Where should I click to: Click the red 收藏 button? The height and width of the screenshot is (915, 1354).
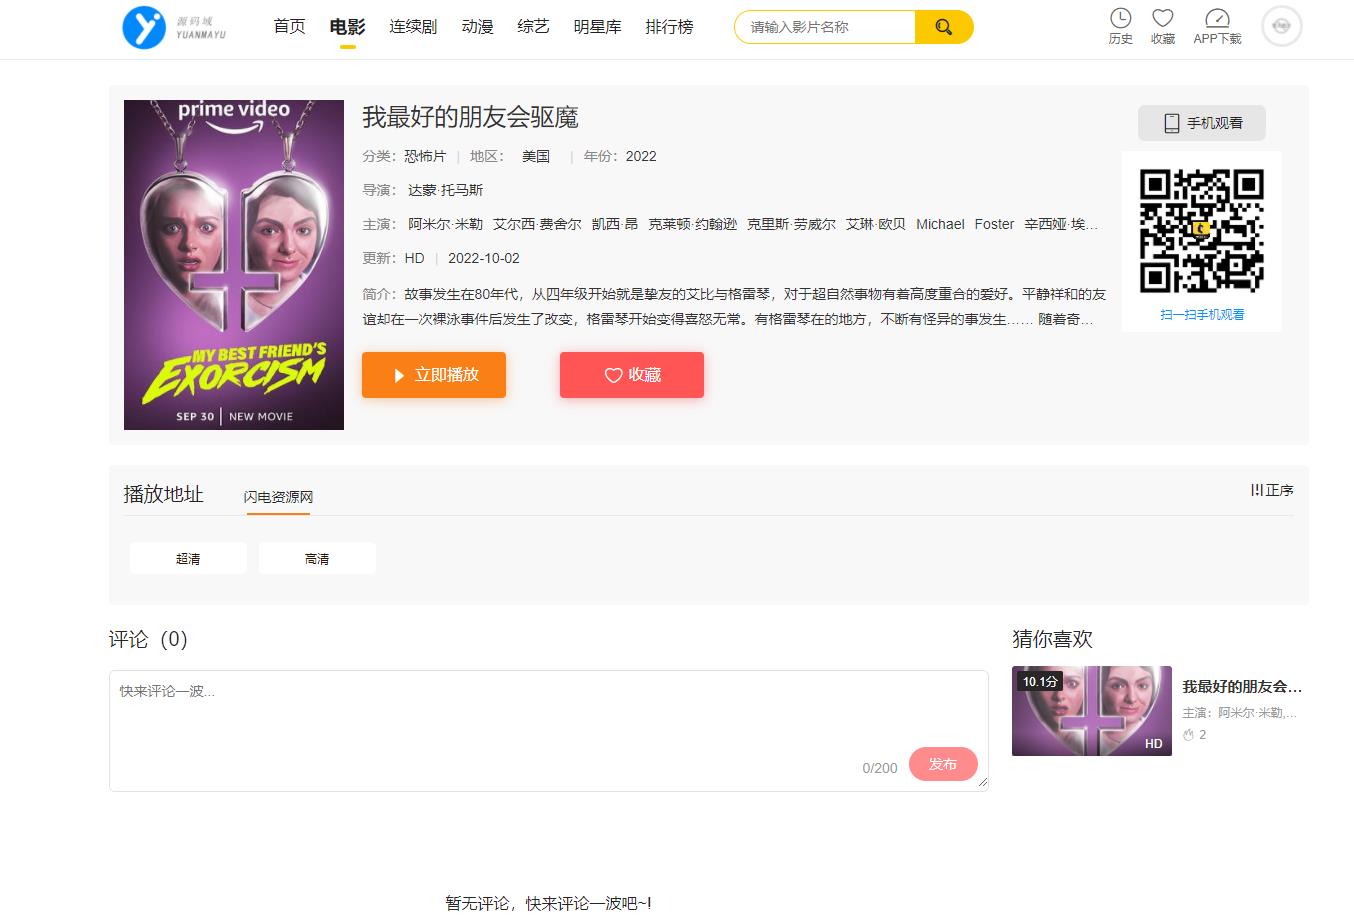632,375
